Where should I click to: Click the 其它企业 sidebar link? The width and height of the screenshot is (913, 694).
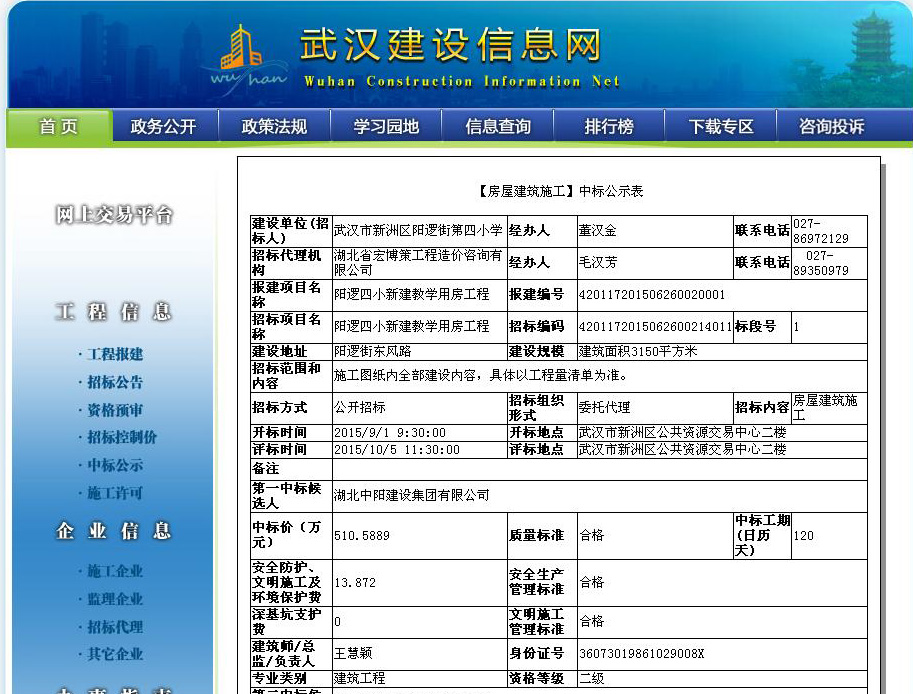114,654
